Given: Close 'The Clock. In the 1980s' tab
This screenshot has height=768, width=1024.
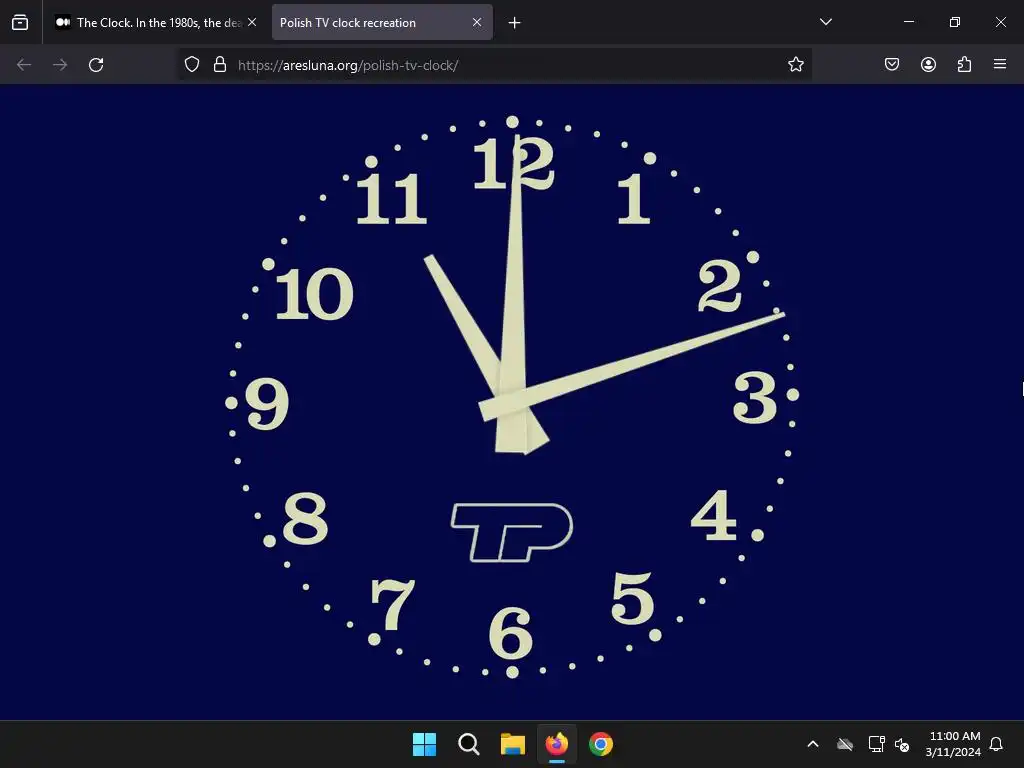Looking at the screenshot, I should [252, 22].
